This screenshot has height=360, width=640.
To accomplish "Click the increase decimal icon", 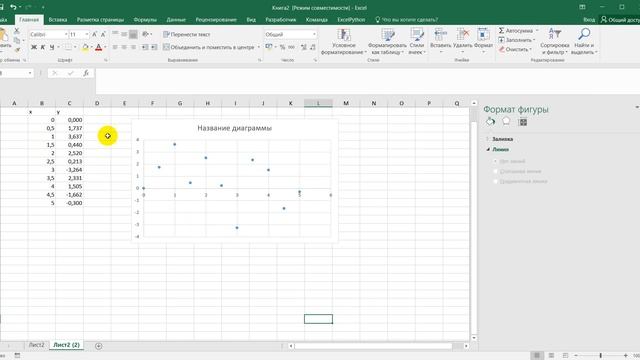I will [304, 47].
